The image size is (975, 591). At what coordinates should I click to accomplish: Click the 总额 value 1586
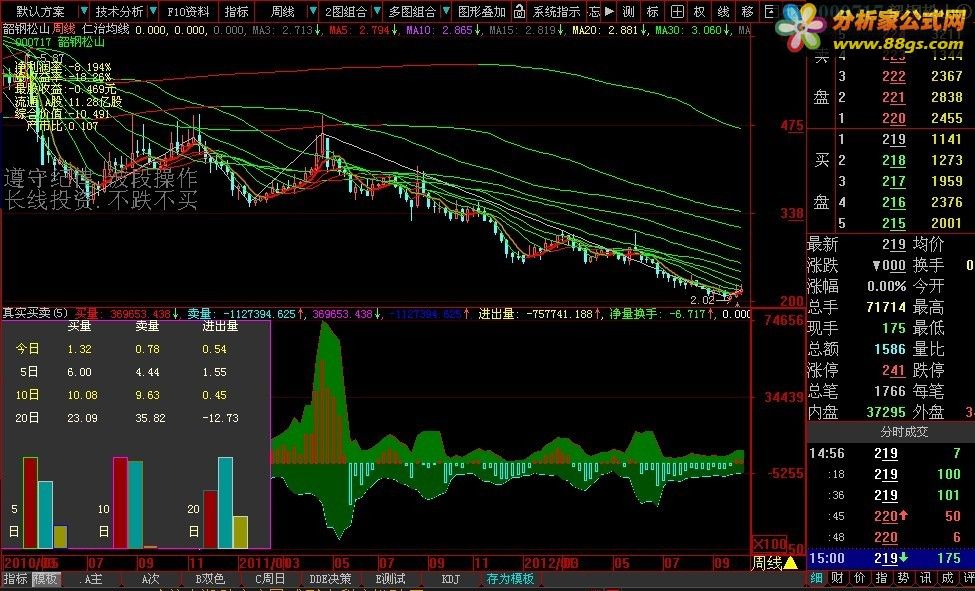(x=890, y=349)
